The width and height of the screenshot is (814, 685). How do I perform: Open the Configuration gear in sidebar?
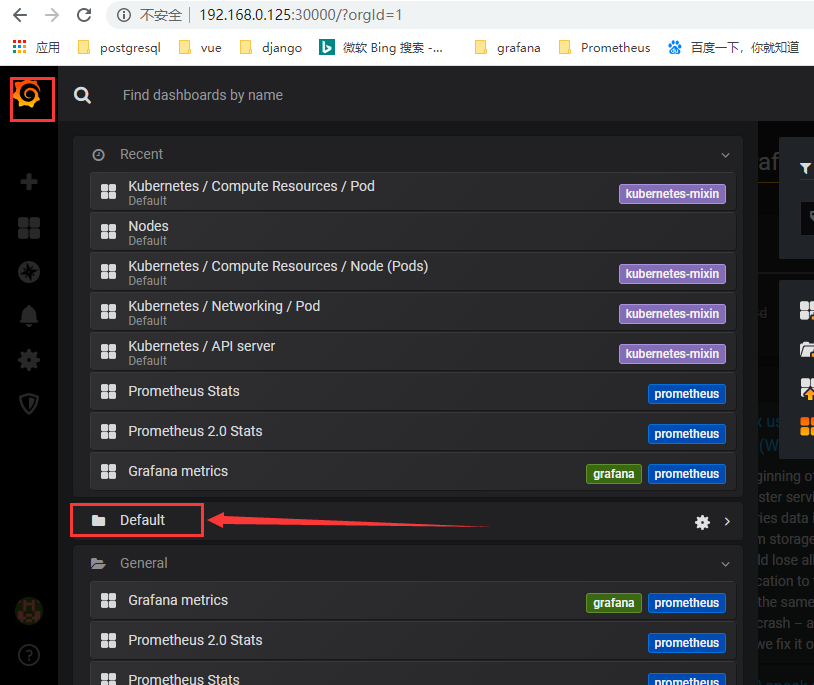click(x=29, y=360)
